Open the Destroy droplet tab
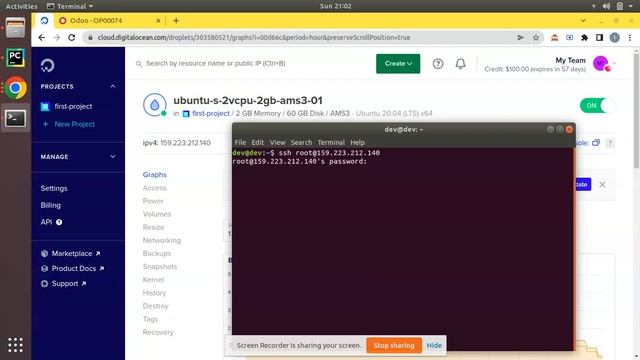 155,306
